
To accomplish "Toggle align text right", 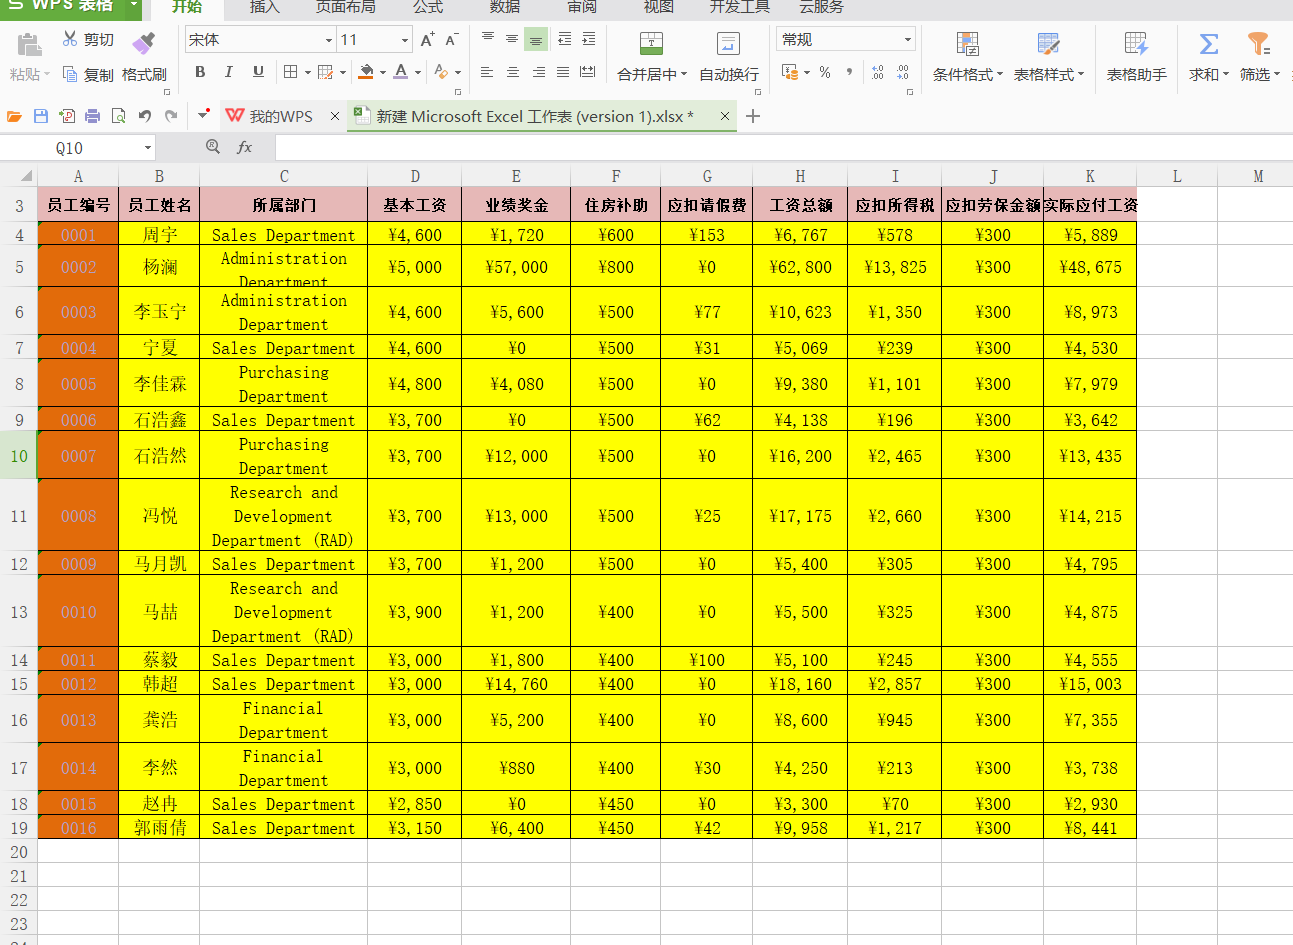I will (539, 72).
